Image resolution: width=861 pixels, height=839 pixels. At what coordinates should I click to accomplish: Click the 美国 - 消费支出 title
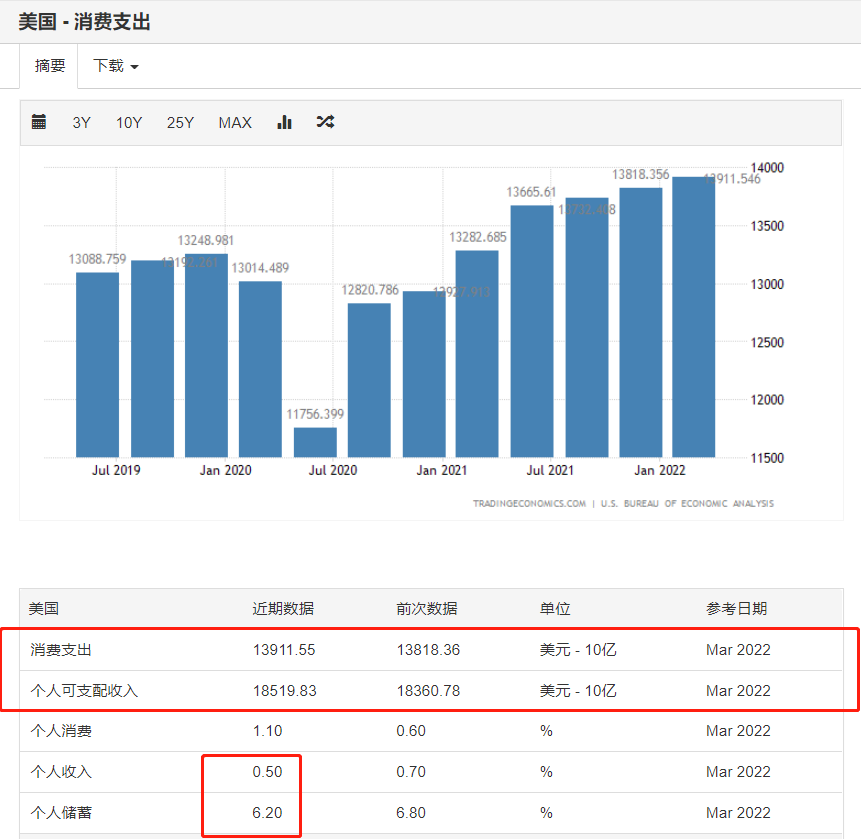coord(84,21)
